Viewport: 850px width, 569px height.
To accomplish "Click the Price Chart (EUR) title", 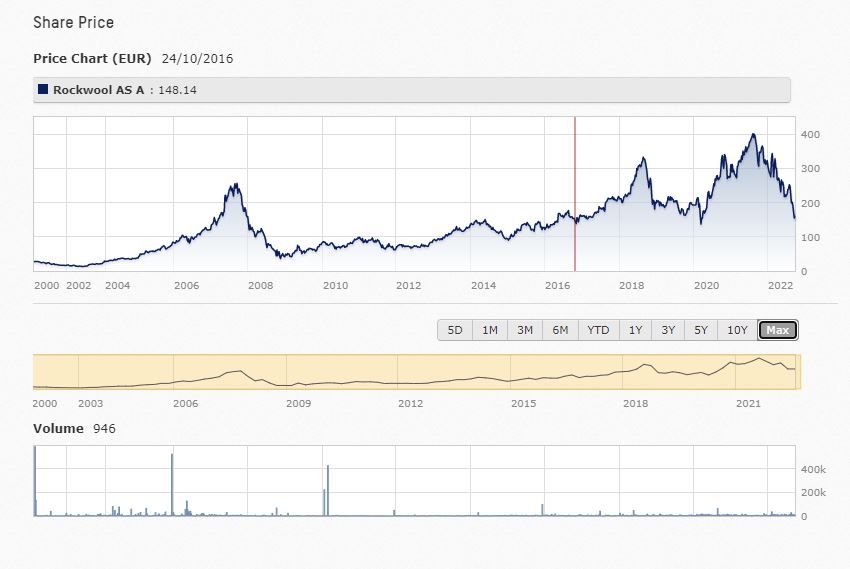I will [x=92, y=59].
